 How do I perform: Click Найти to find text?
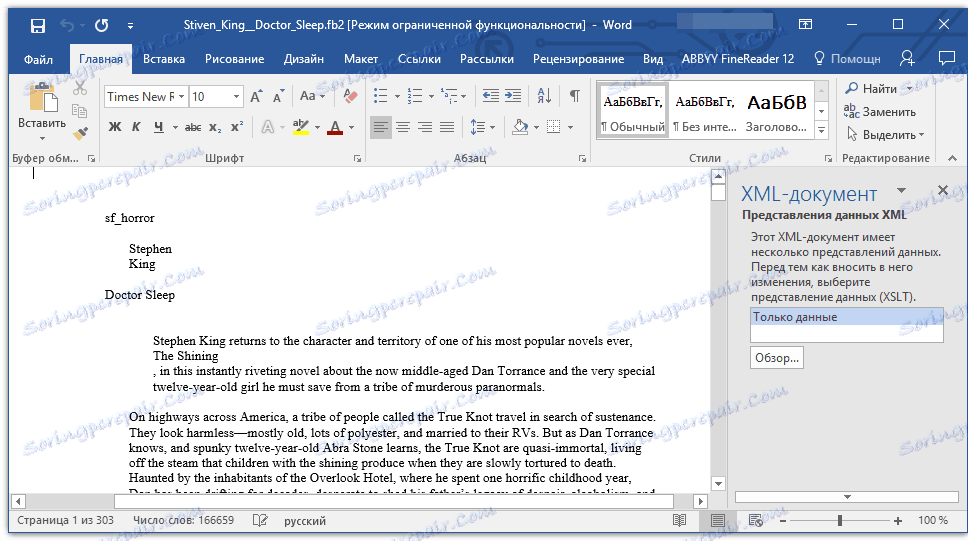872,89
